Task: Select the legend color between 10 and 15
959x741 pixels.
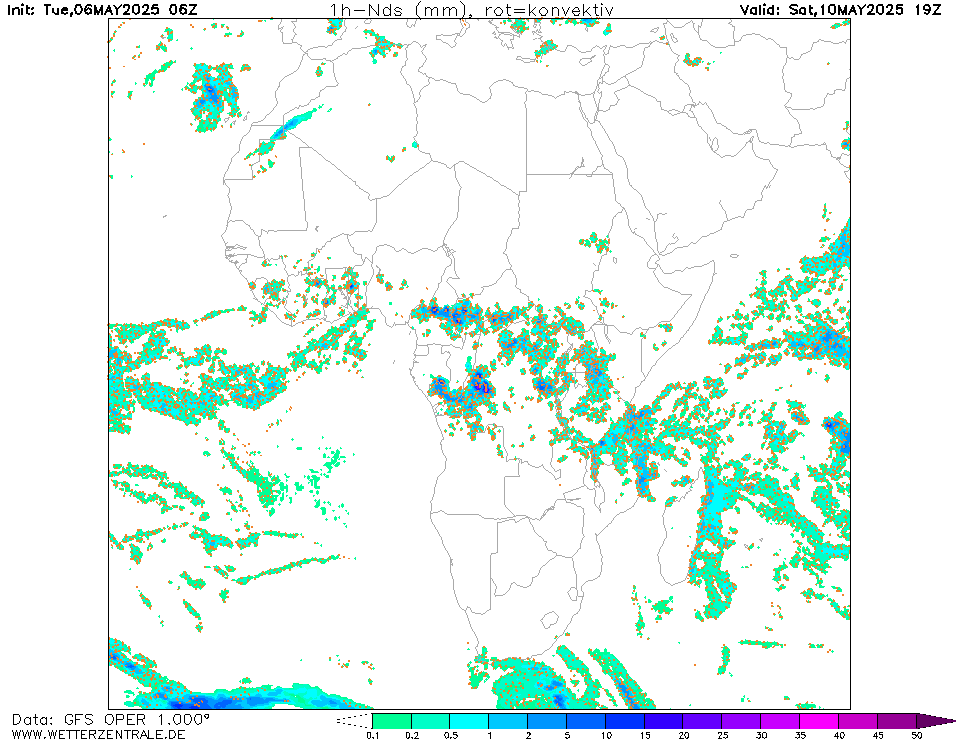Action: 624,721
